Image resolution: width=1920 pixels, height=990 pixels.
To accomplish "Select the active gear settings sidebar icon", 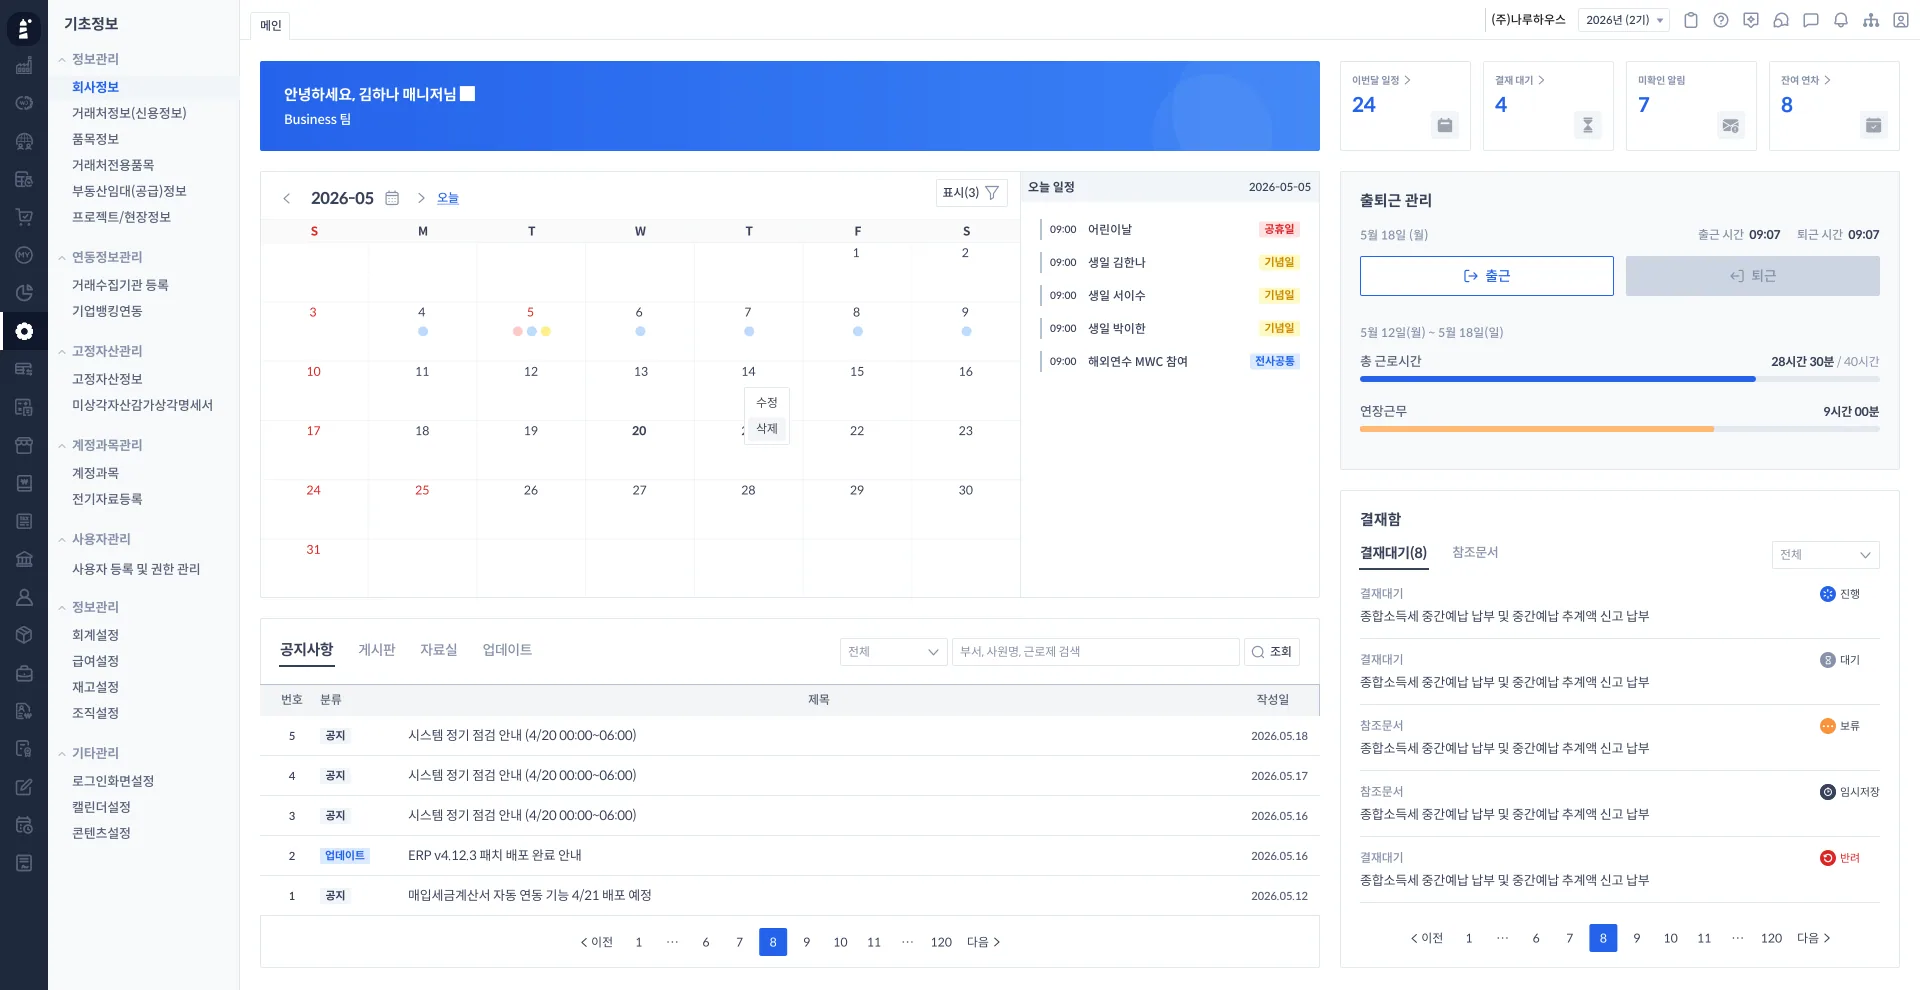I will click(x=24, y=331).
